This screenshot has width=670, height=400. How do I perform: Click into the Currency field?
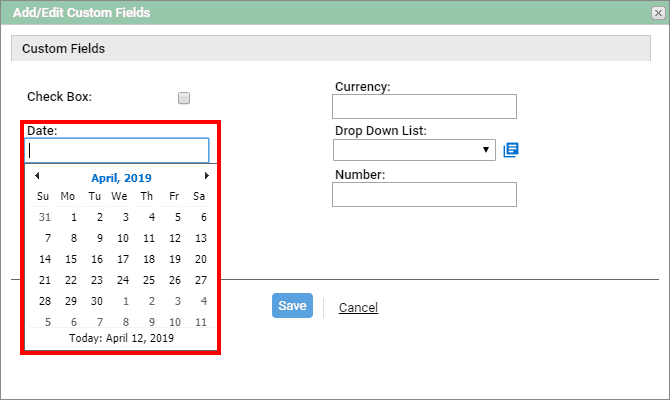[x=424, y=106]
